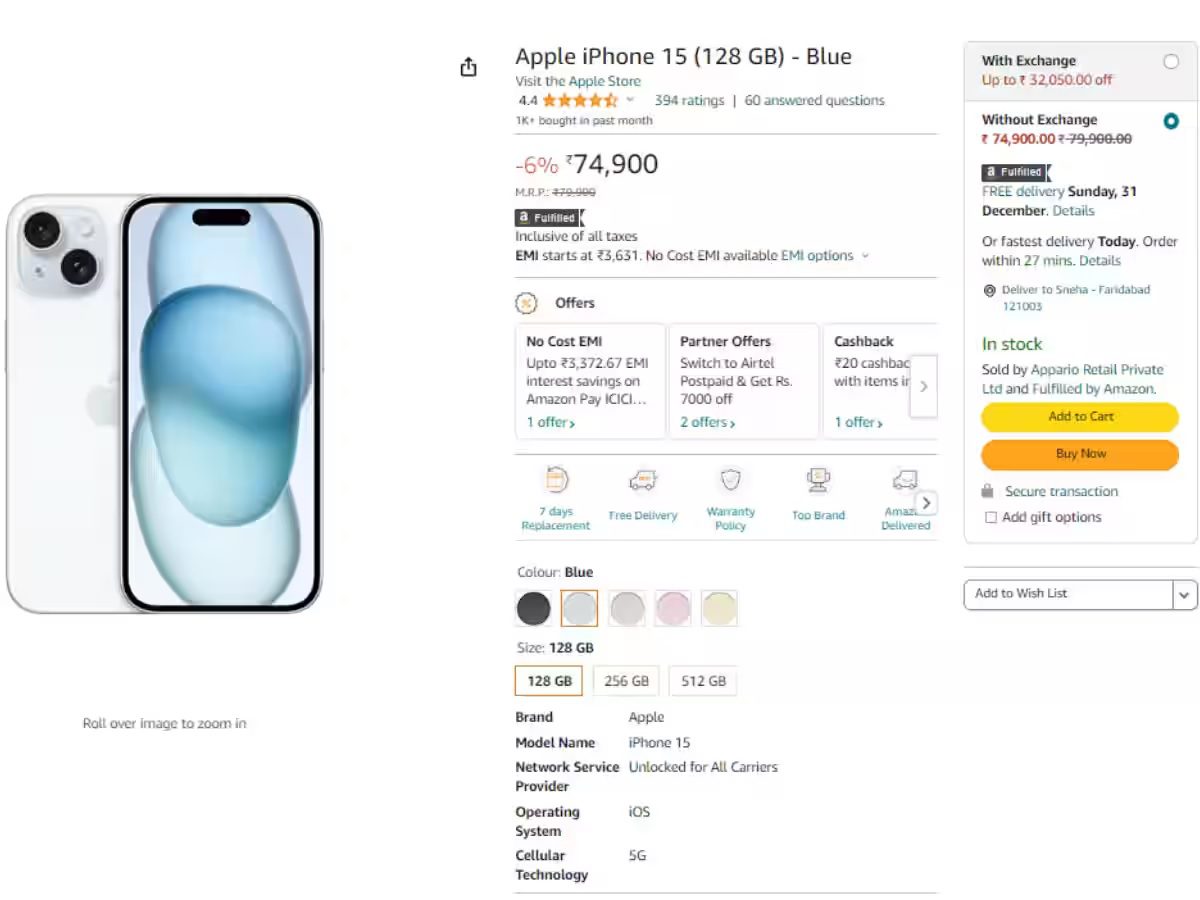Click the iPhone 15 product image

[164, 403]
